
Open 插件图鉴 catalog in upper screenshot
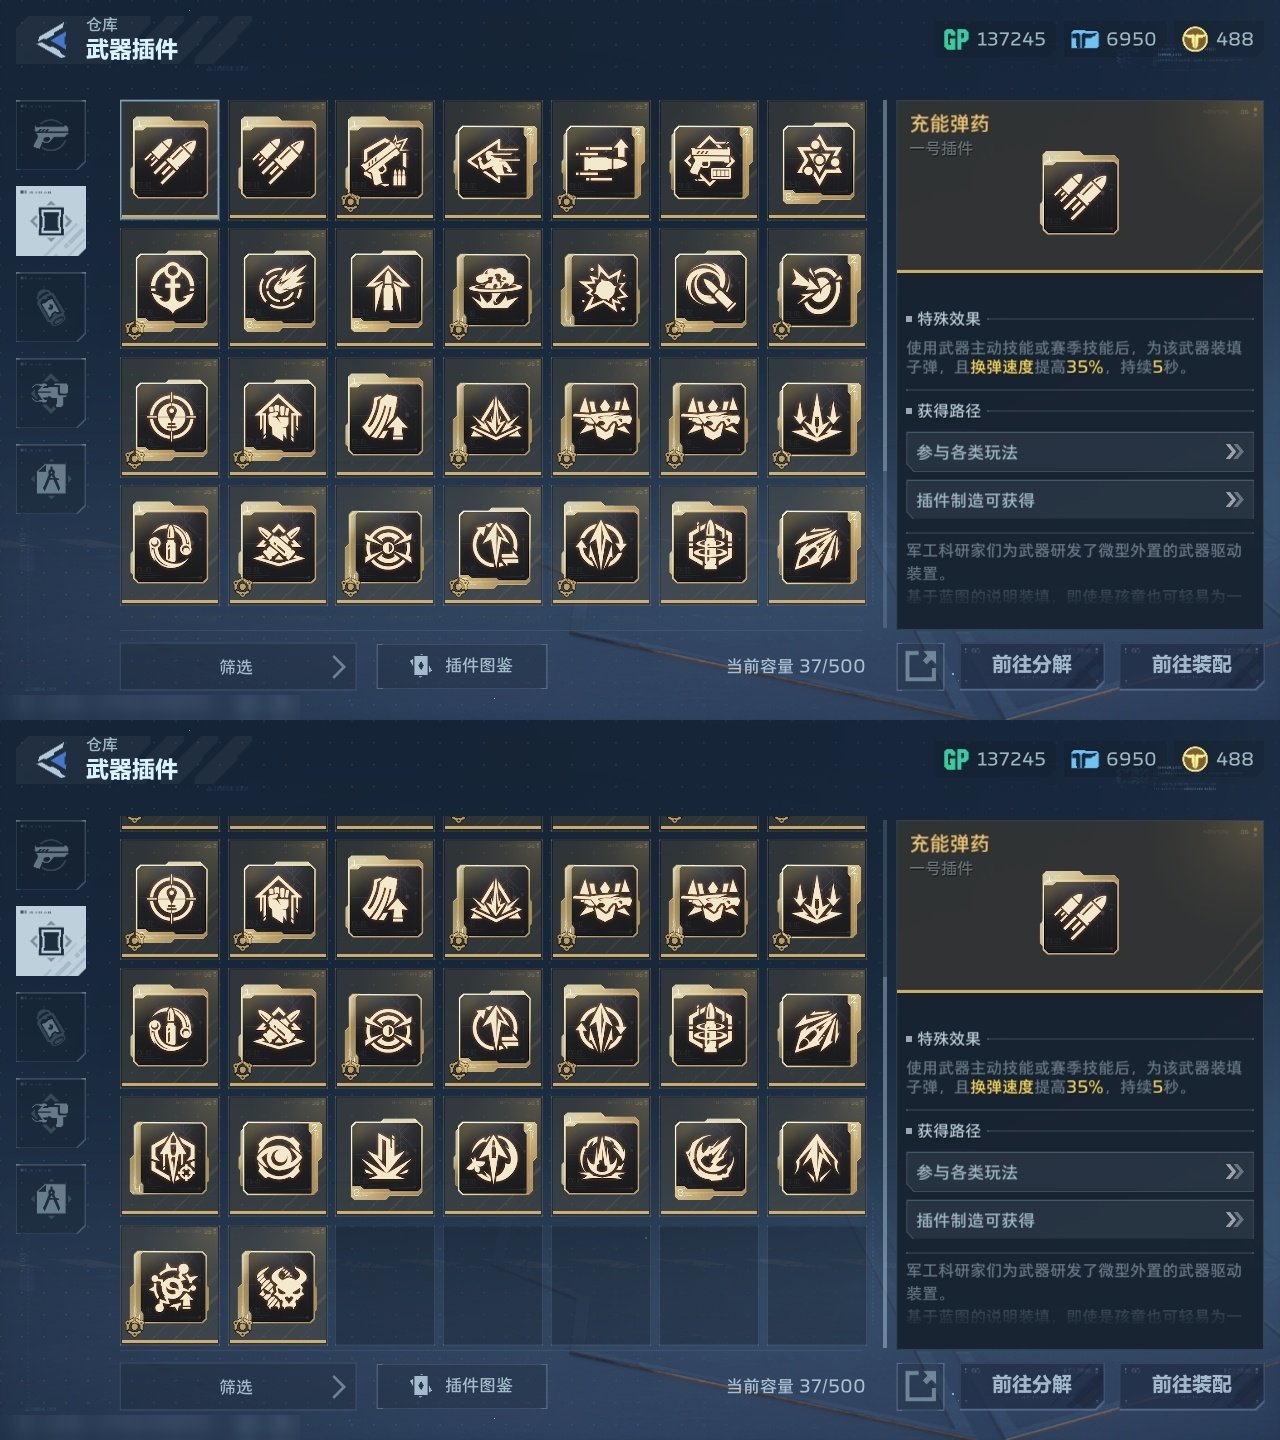462,666
